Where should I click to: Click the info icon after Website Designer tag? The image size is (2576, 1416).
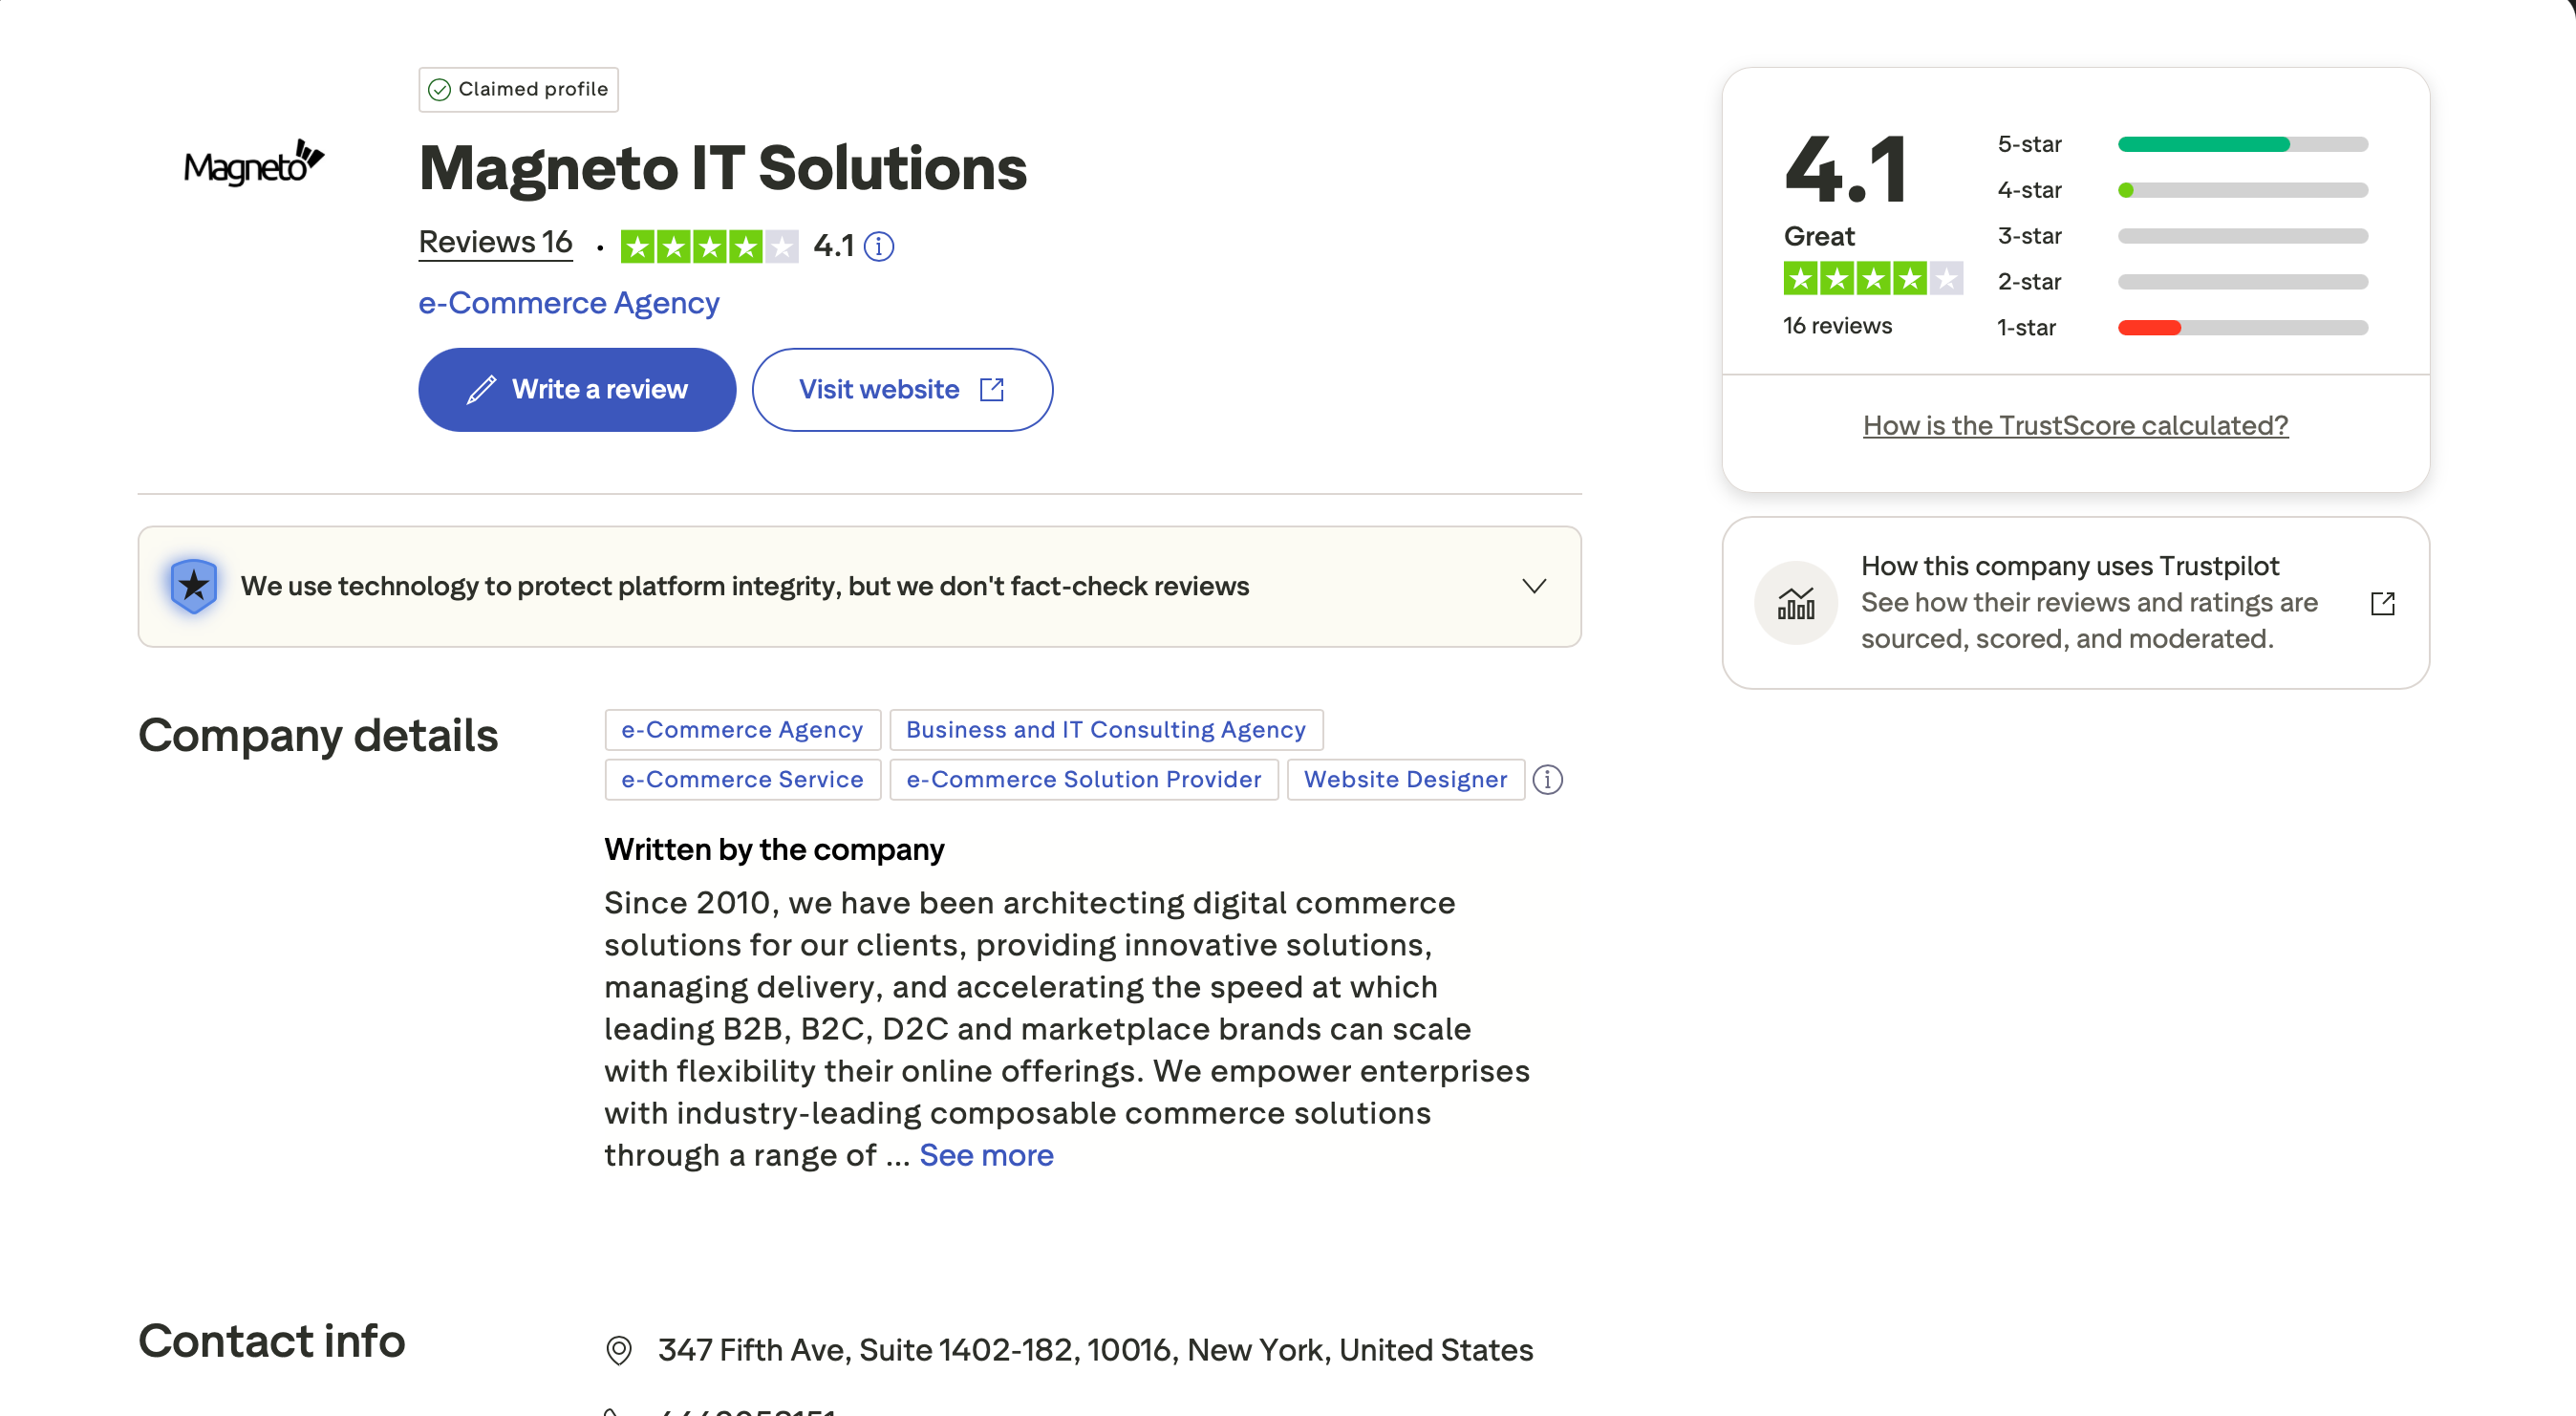point(1547,780)
